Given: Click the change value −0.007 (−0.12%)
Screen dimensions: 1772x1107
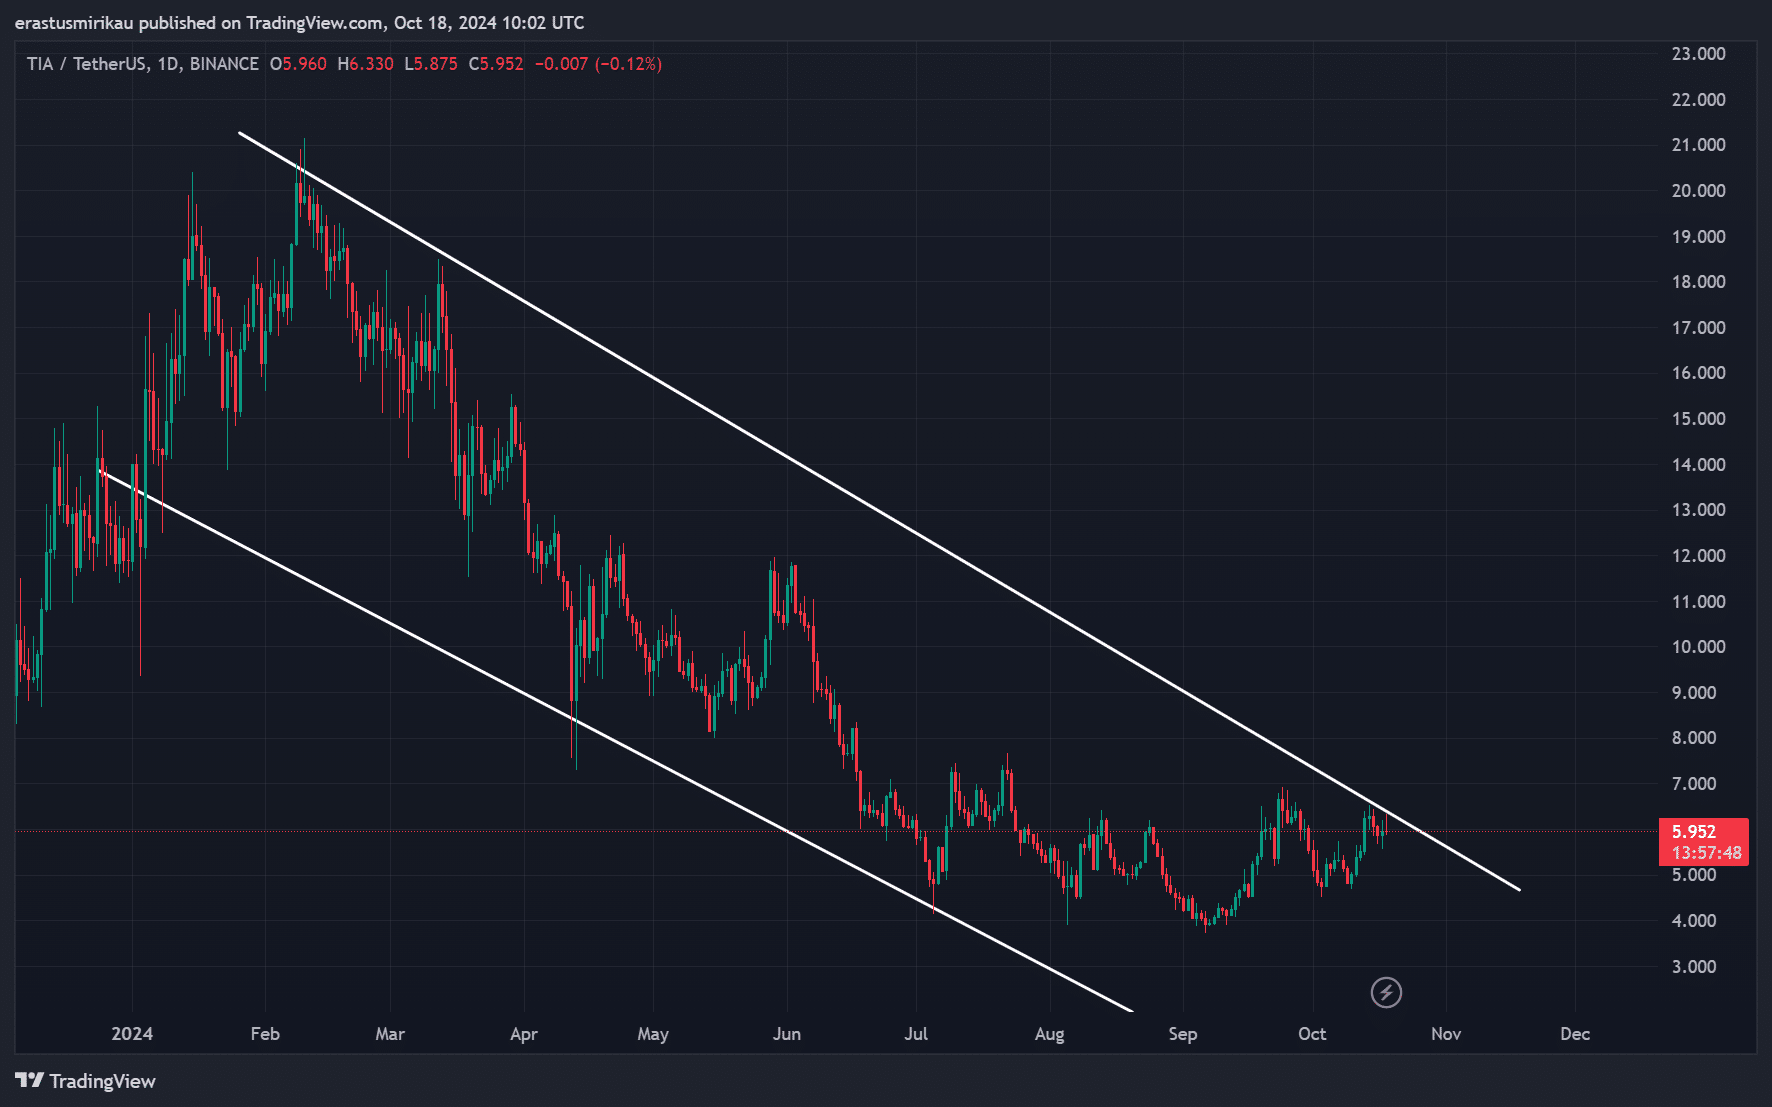Looking at the screenshot, I should point(598,64).
